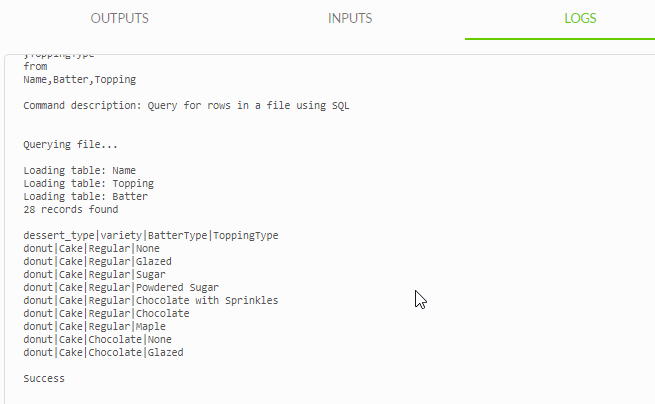Click the dessert_type header row in logs
The image size is (655, 404).
[x=151, y=236]
